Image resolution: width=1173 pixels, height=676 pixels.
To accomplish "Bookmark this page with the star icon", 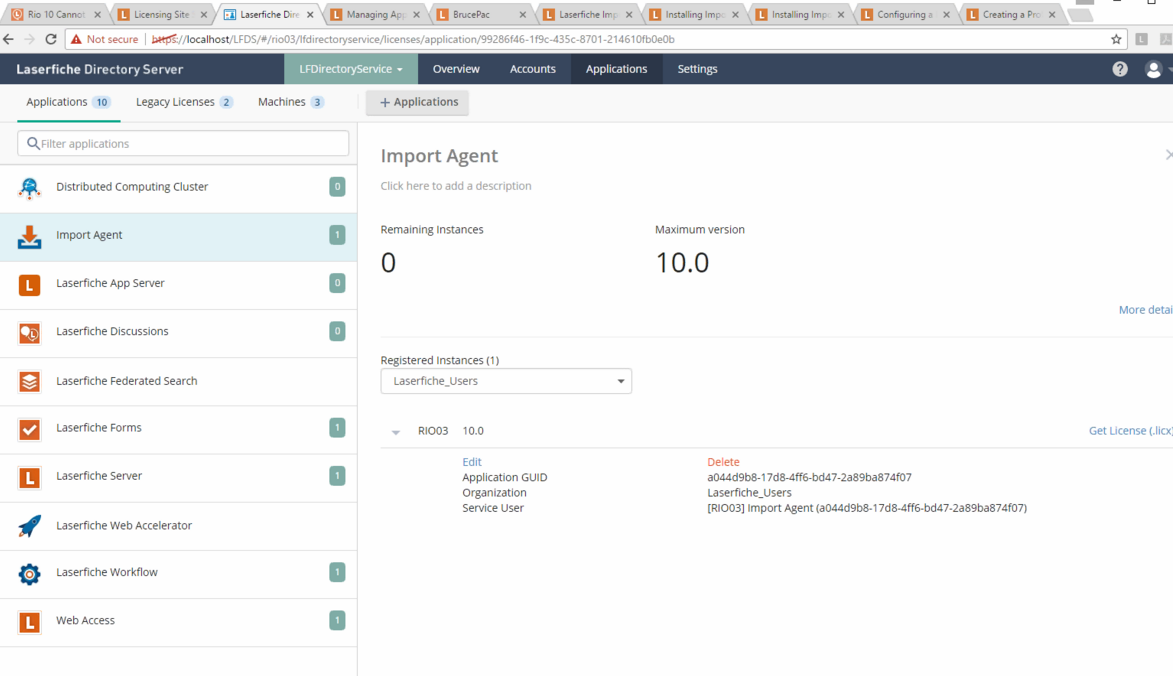I will pos(1116,39).
